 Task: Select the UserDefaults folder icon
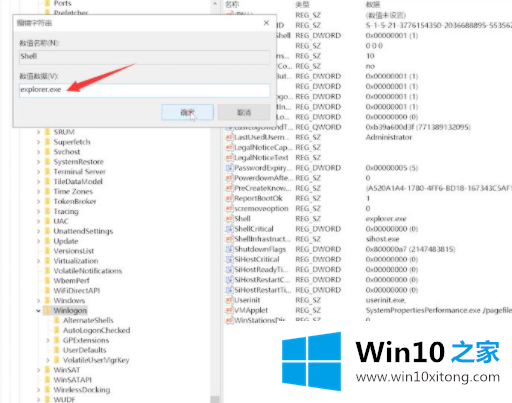click(57, 350)
